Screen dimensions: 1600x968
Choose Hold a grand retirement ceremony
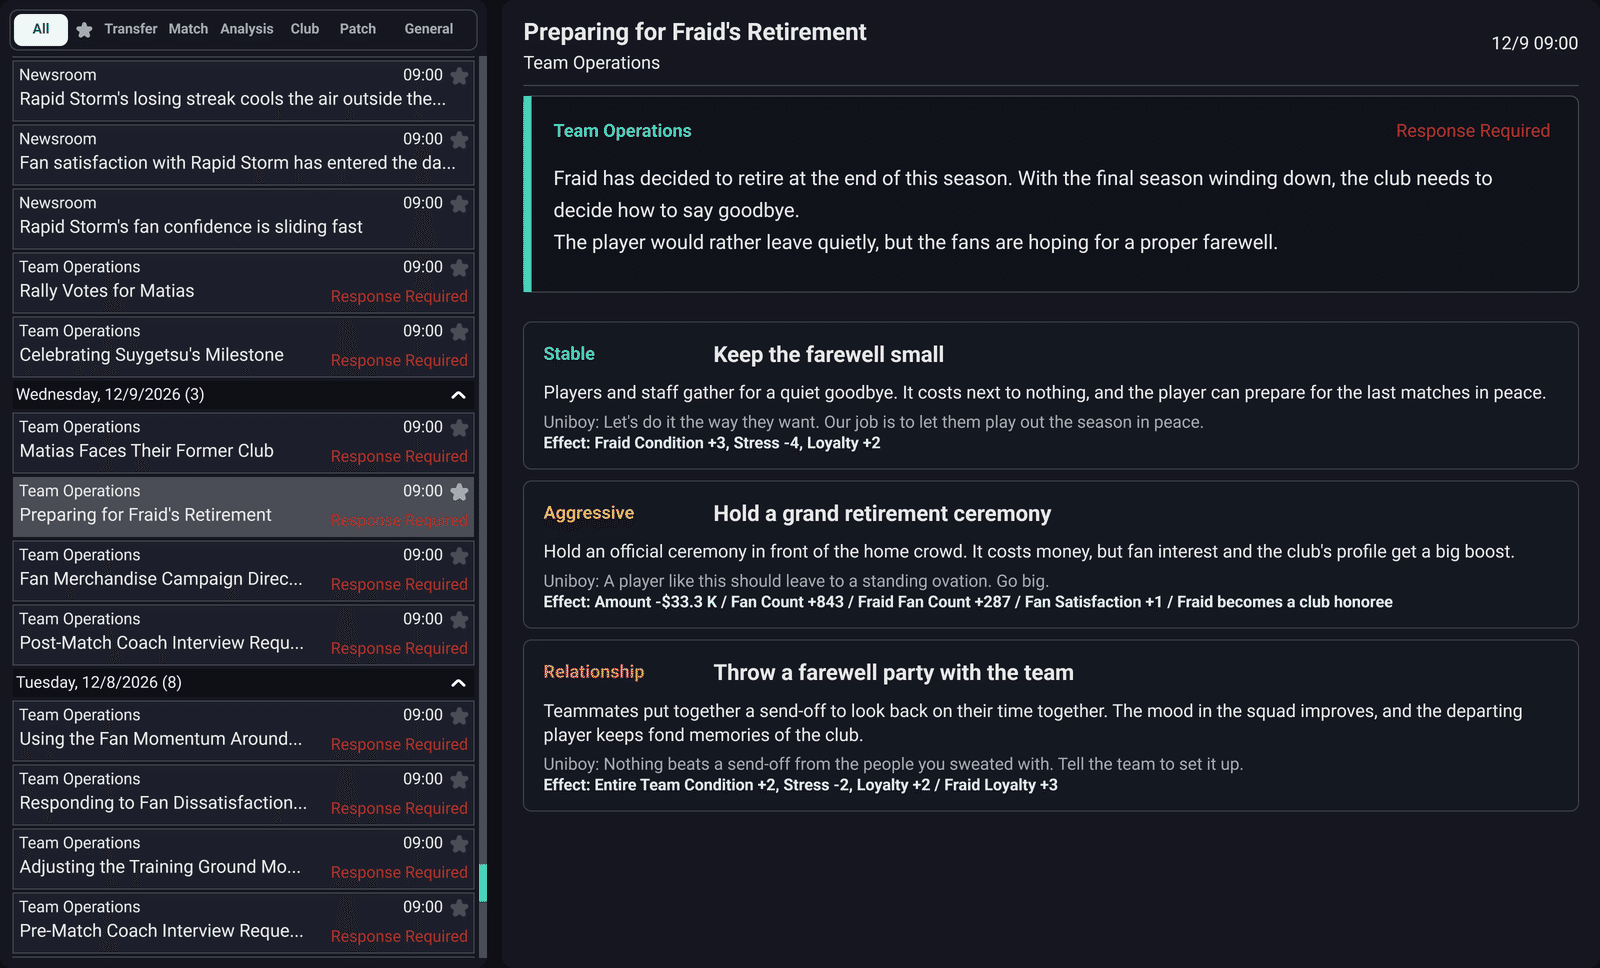point(1051,554)
